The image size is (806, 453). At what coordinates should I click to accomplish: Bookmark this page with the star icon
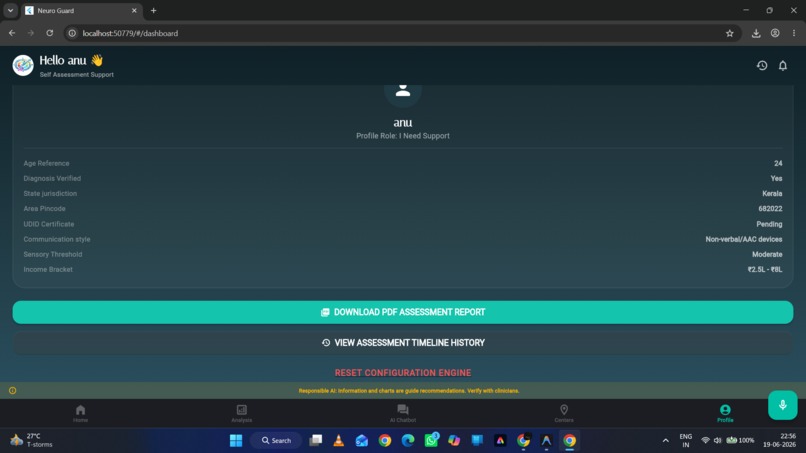point(729,33)
